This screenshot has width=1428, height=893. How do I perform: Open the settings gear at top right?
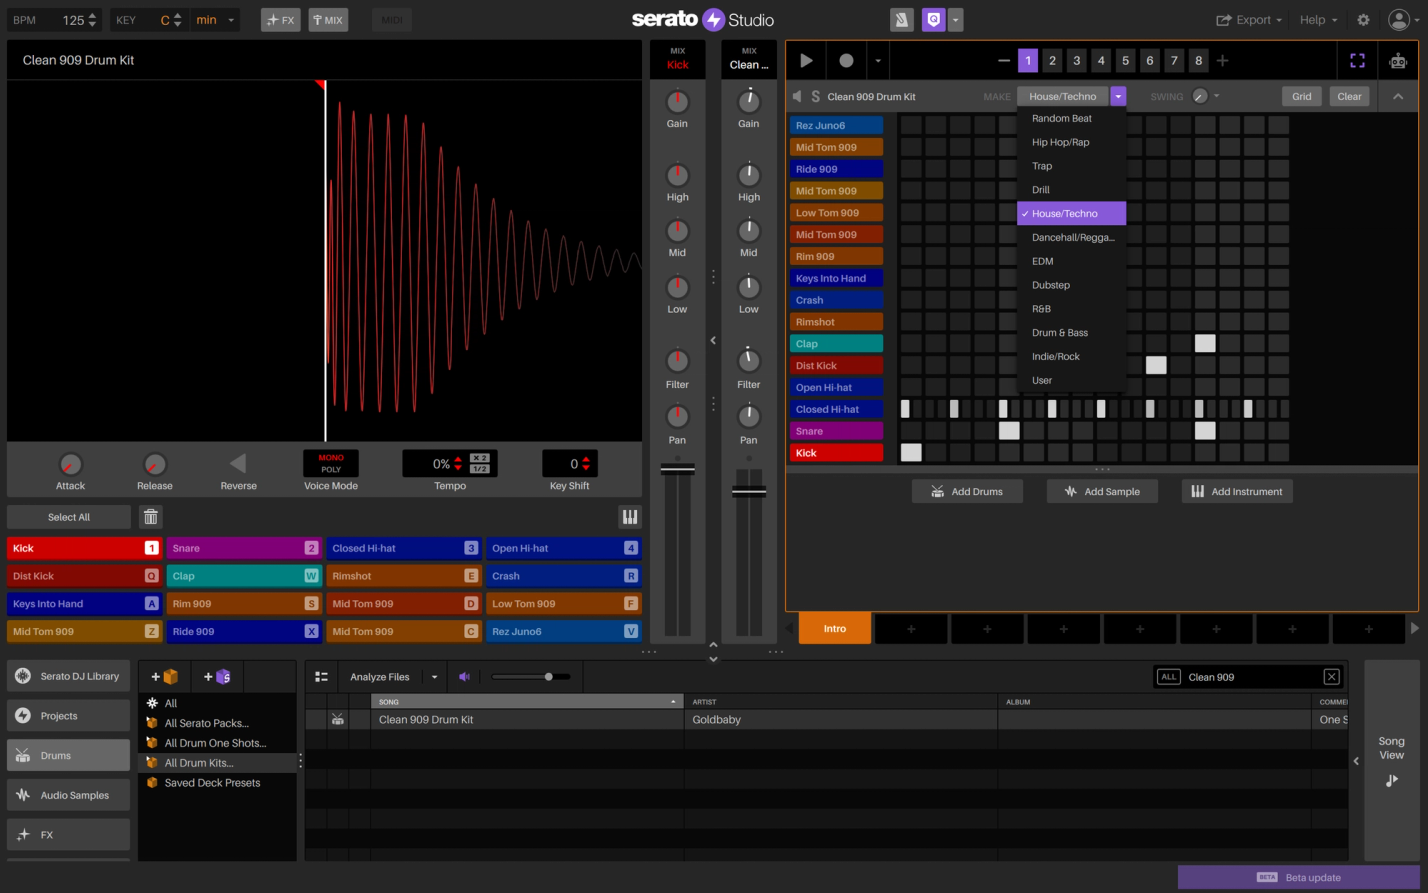point(1362,19)
